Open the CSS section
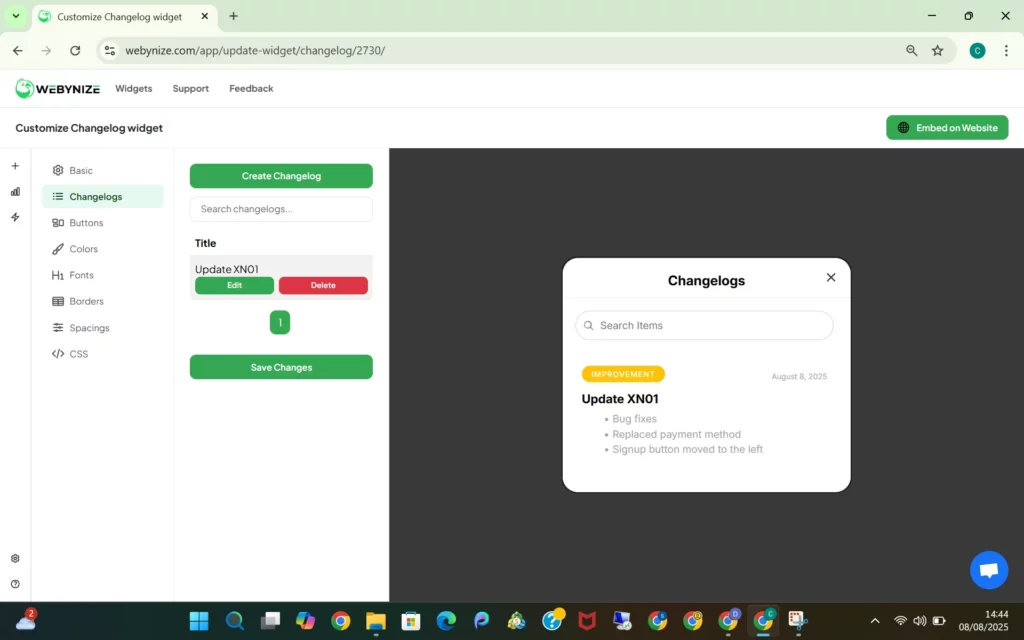The height and width of the screenshot is (640, 1024). coord(103,354)
